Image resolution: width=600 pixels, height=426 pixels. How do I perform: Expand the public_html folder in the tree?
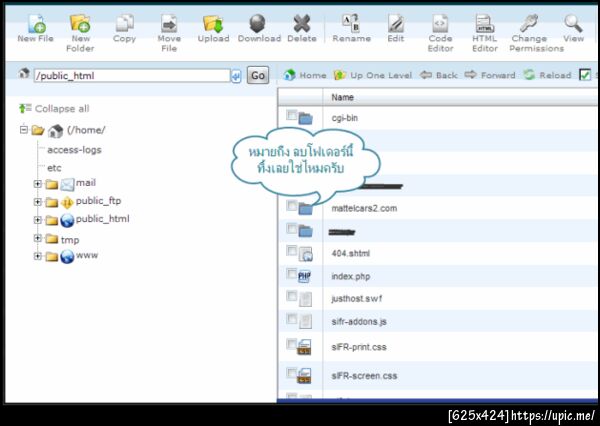pyautogui.click(x=38, y=220)
